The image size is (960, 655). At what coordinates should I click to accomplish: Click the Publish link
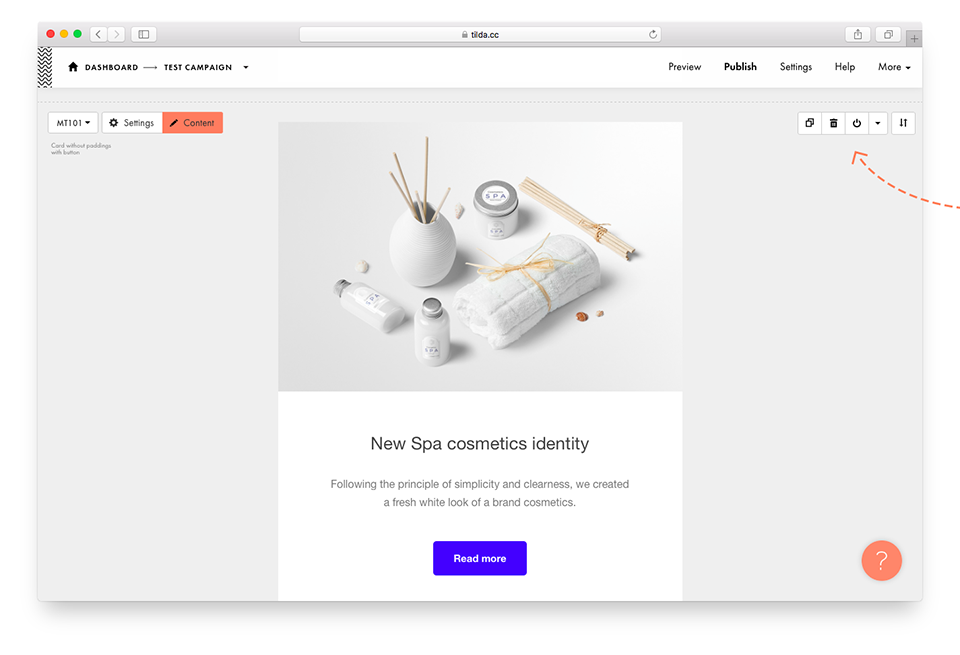click(x=740, y=67)
